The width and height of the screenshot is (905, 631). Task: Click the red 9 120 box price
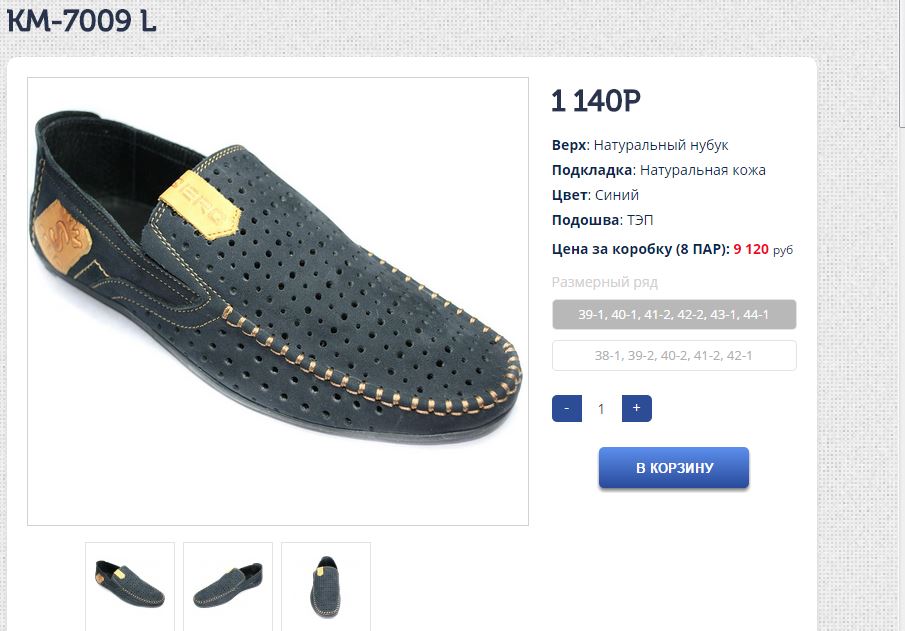[x=751, y=249]
